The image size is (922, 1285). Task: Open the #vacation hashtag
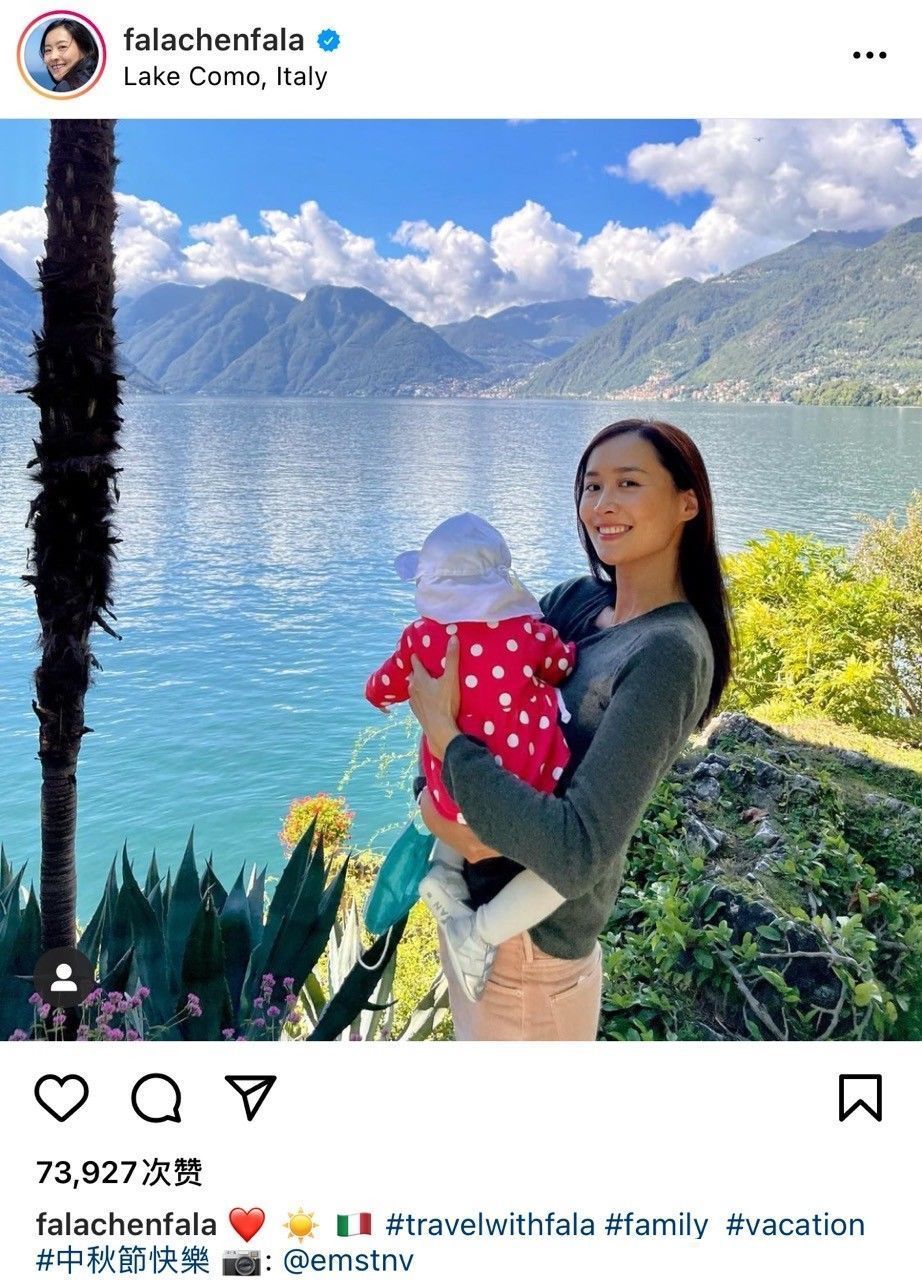click(795, 1224)
